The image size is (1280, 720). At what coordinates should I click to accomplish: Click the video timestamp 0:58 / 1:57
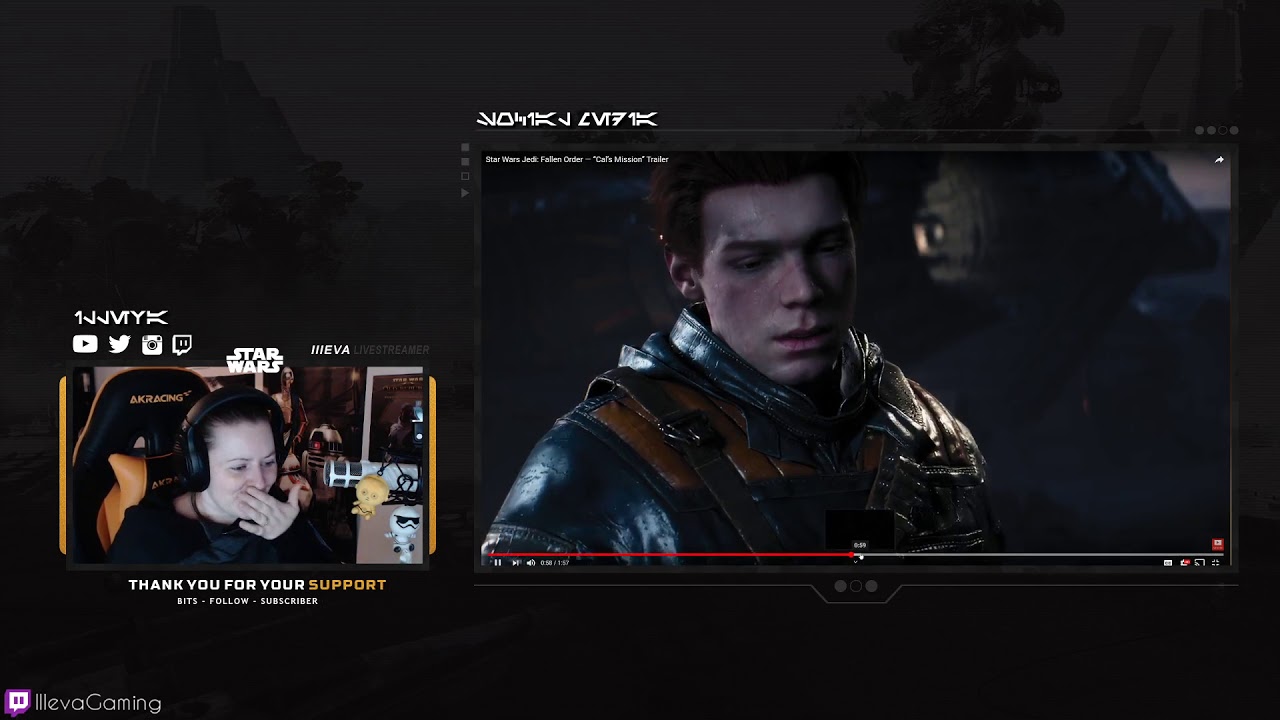click(x=554, y=563)
